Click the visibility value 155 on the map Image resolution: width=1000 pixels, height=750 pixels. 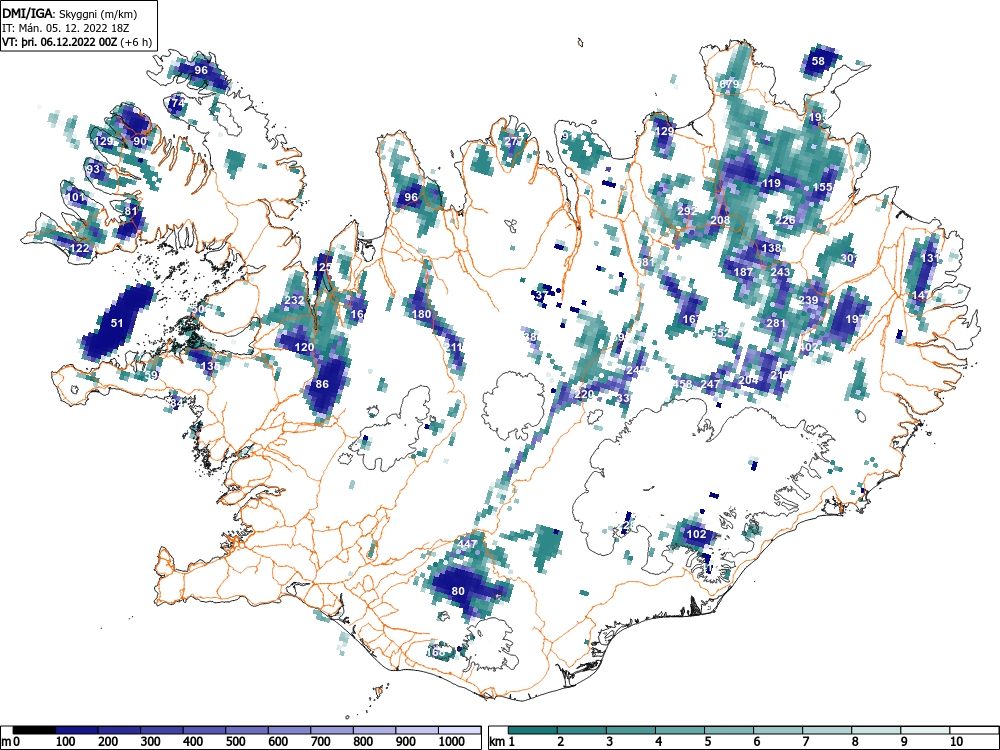823,187
